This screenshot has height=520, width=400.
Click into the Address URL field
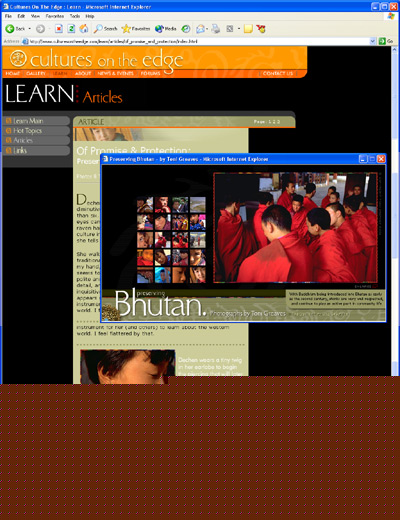(x=199, y=41)
